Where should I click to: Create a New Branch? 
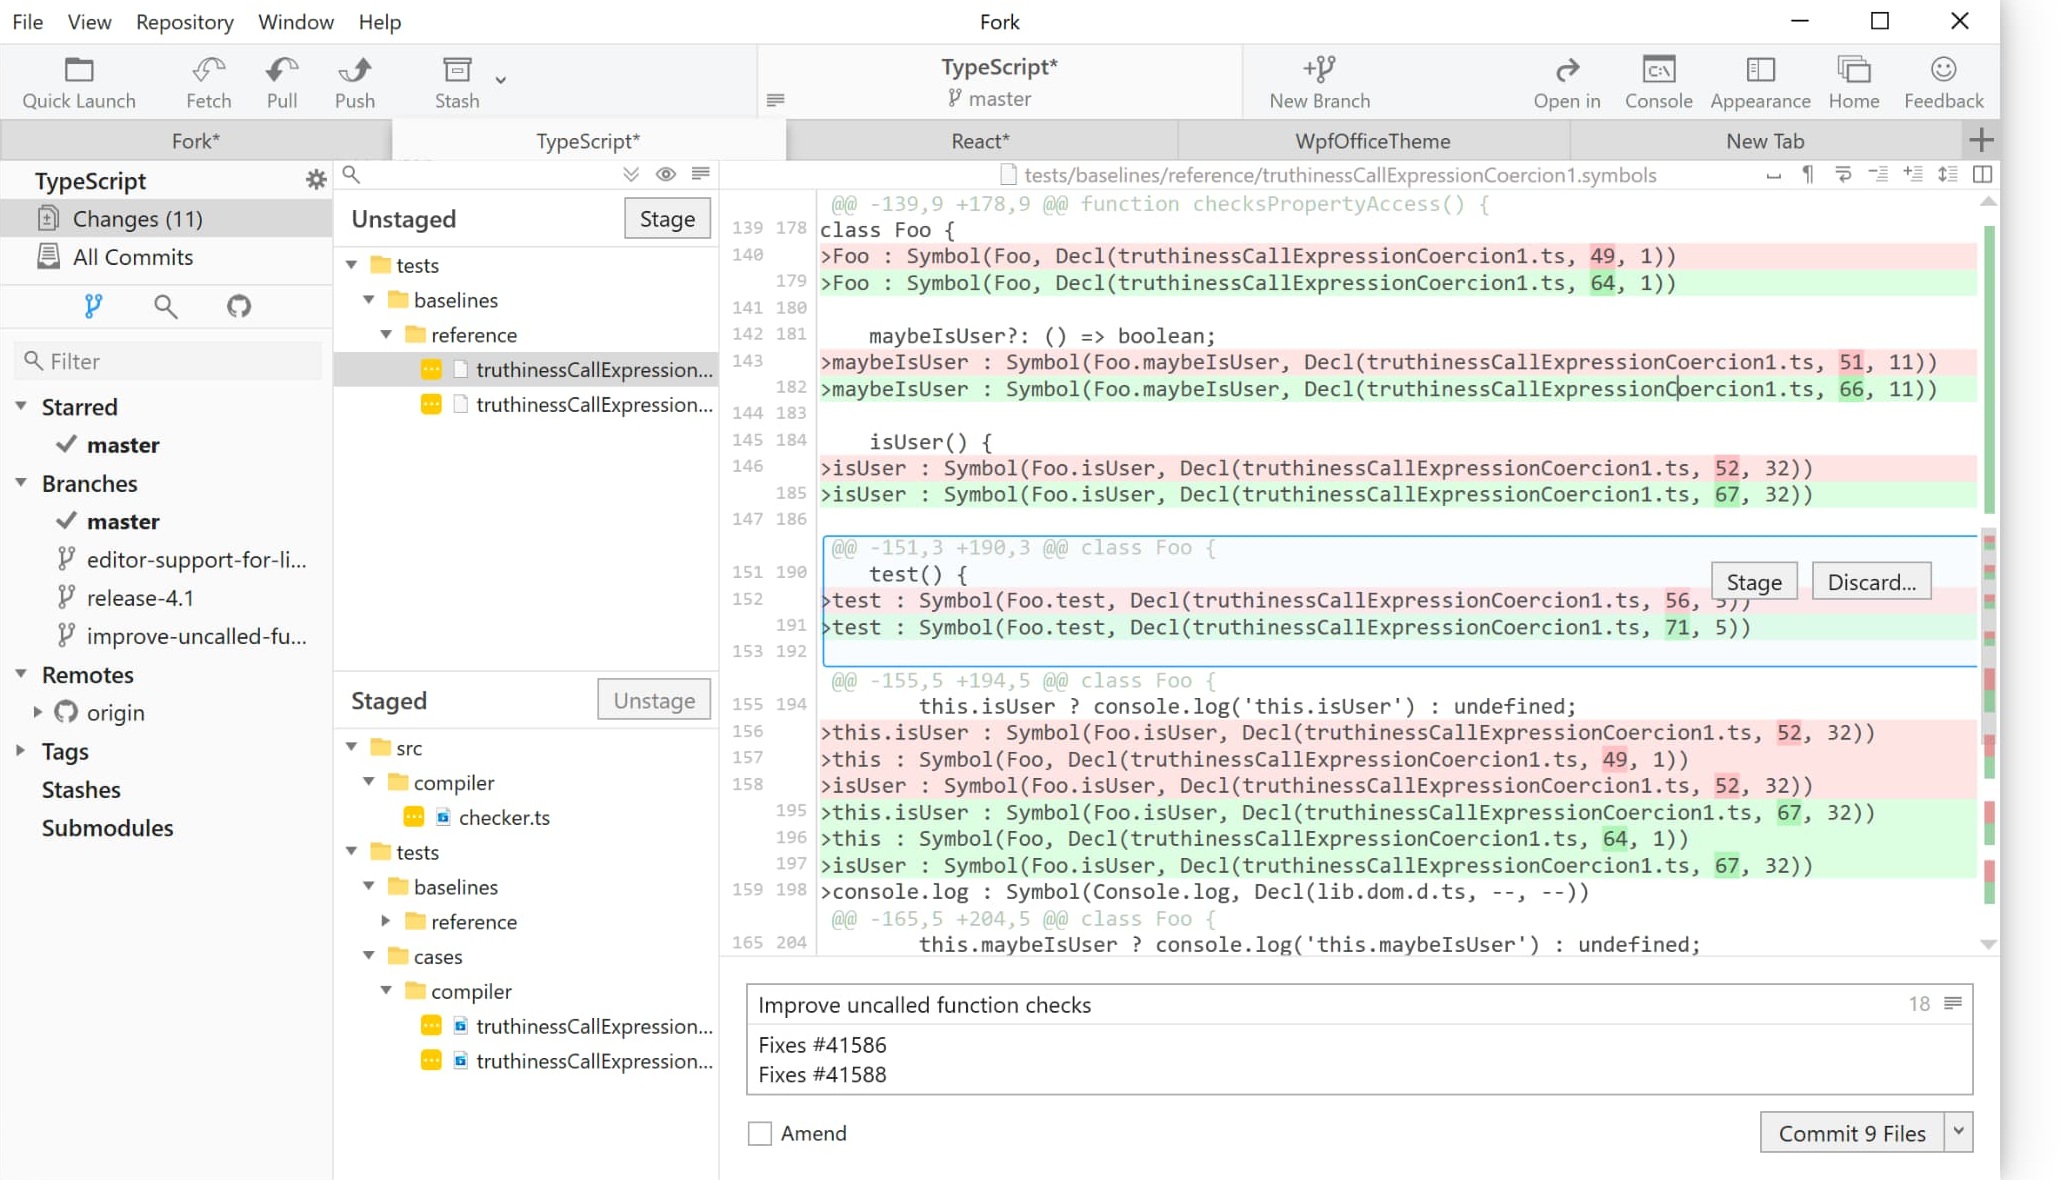1320,82
